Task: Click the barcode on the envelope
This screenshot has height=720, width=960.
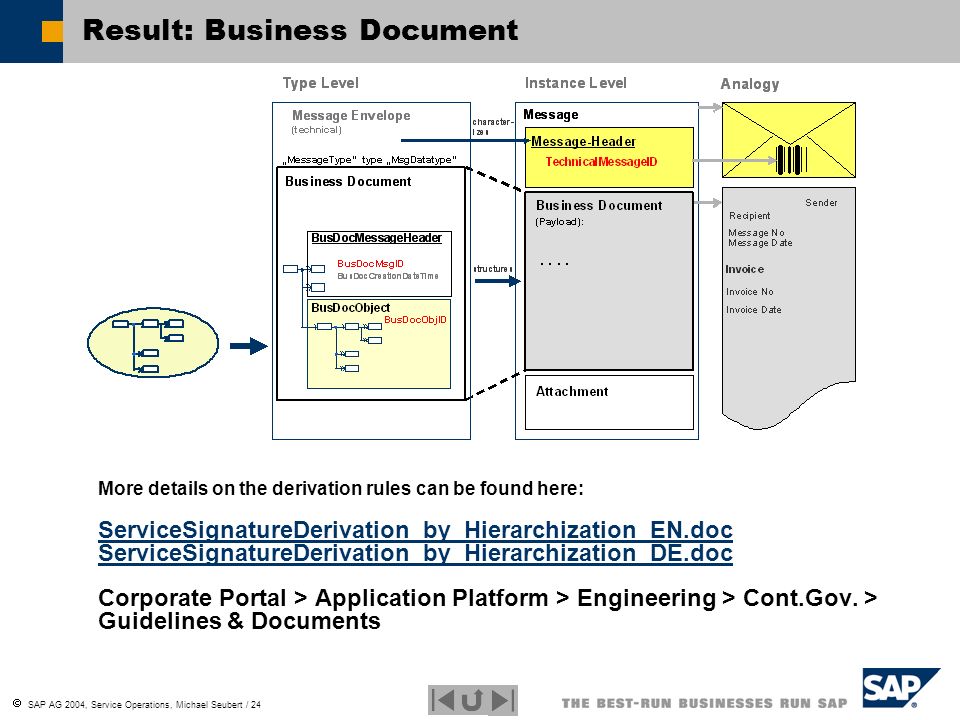Action: (x=791, y=160)
